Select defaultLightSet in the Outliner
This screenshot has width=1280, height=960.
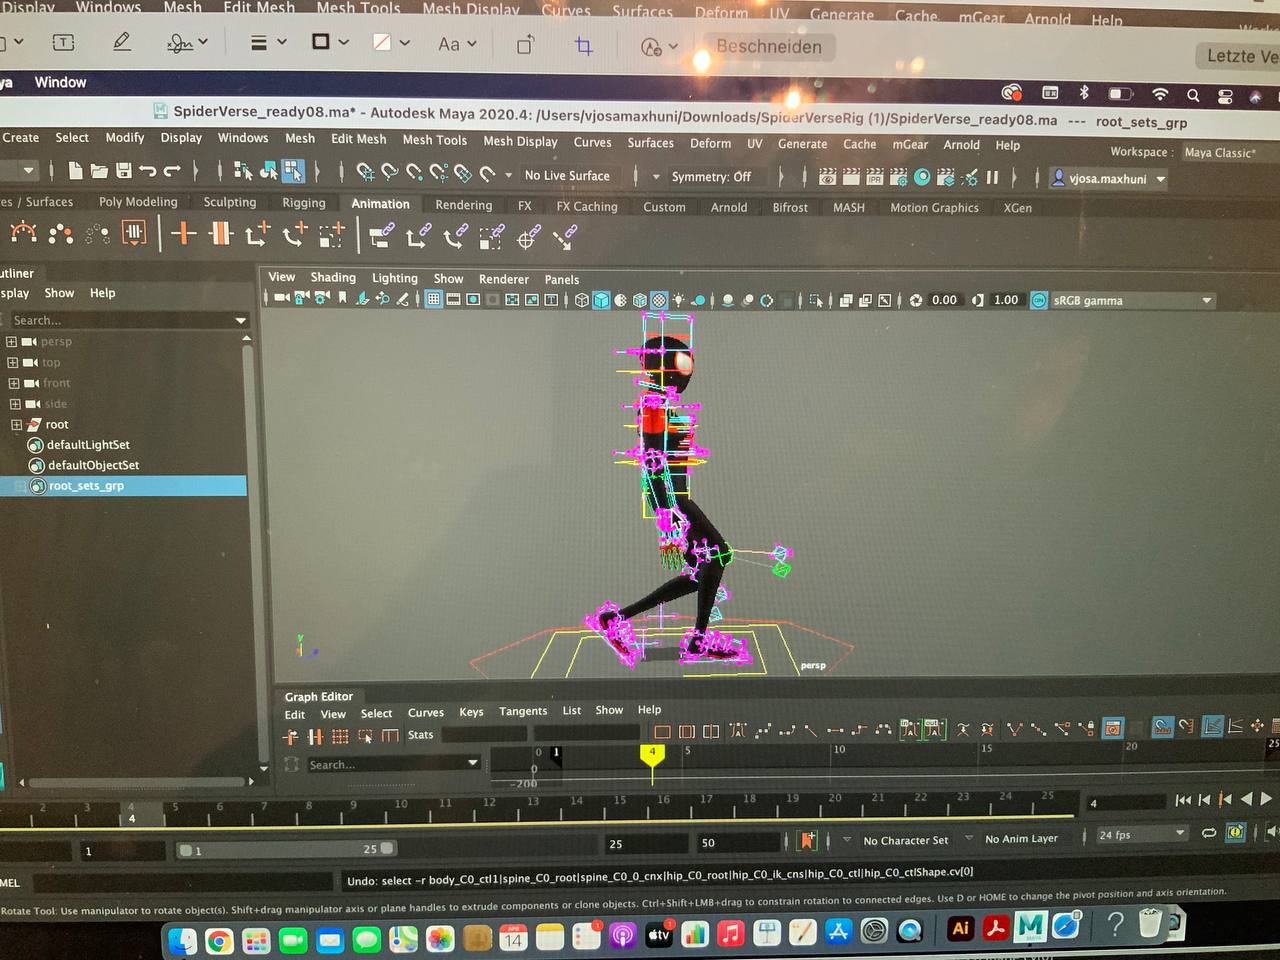[x=88, y=445]
